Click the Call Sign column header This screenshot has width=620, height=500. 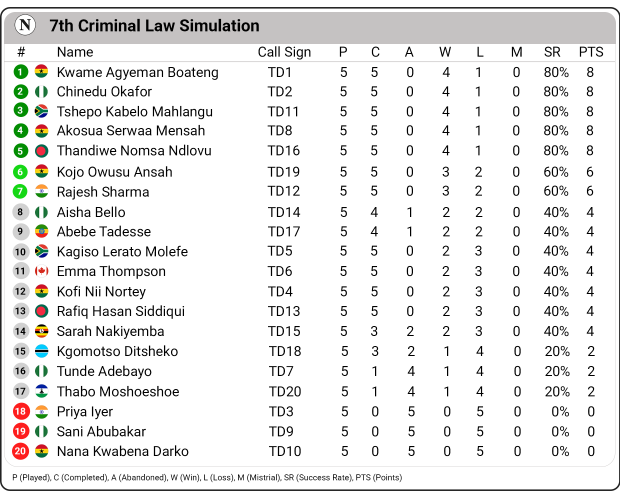(284, 52)
